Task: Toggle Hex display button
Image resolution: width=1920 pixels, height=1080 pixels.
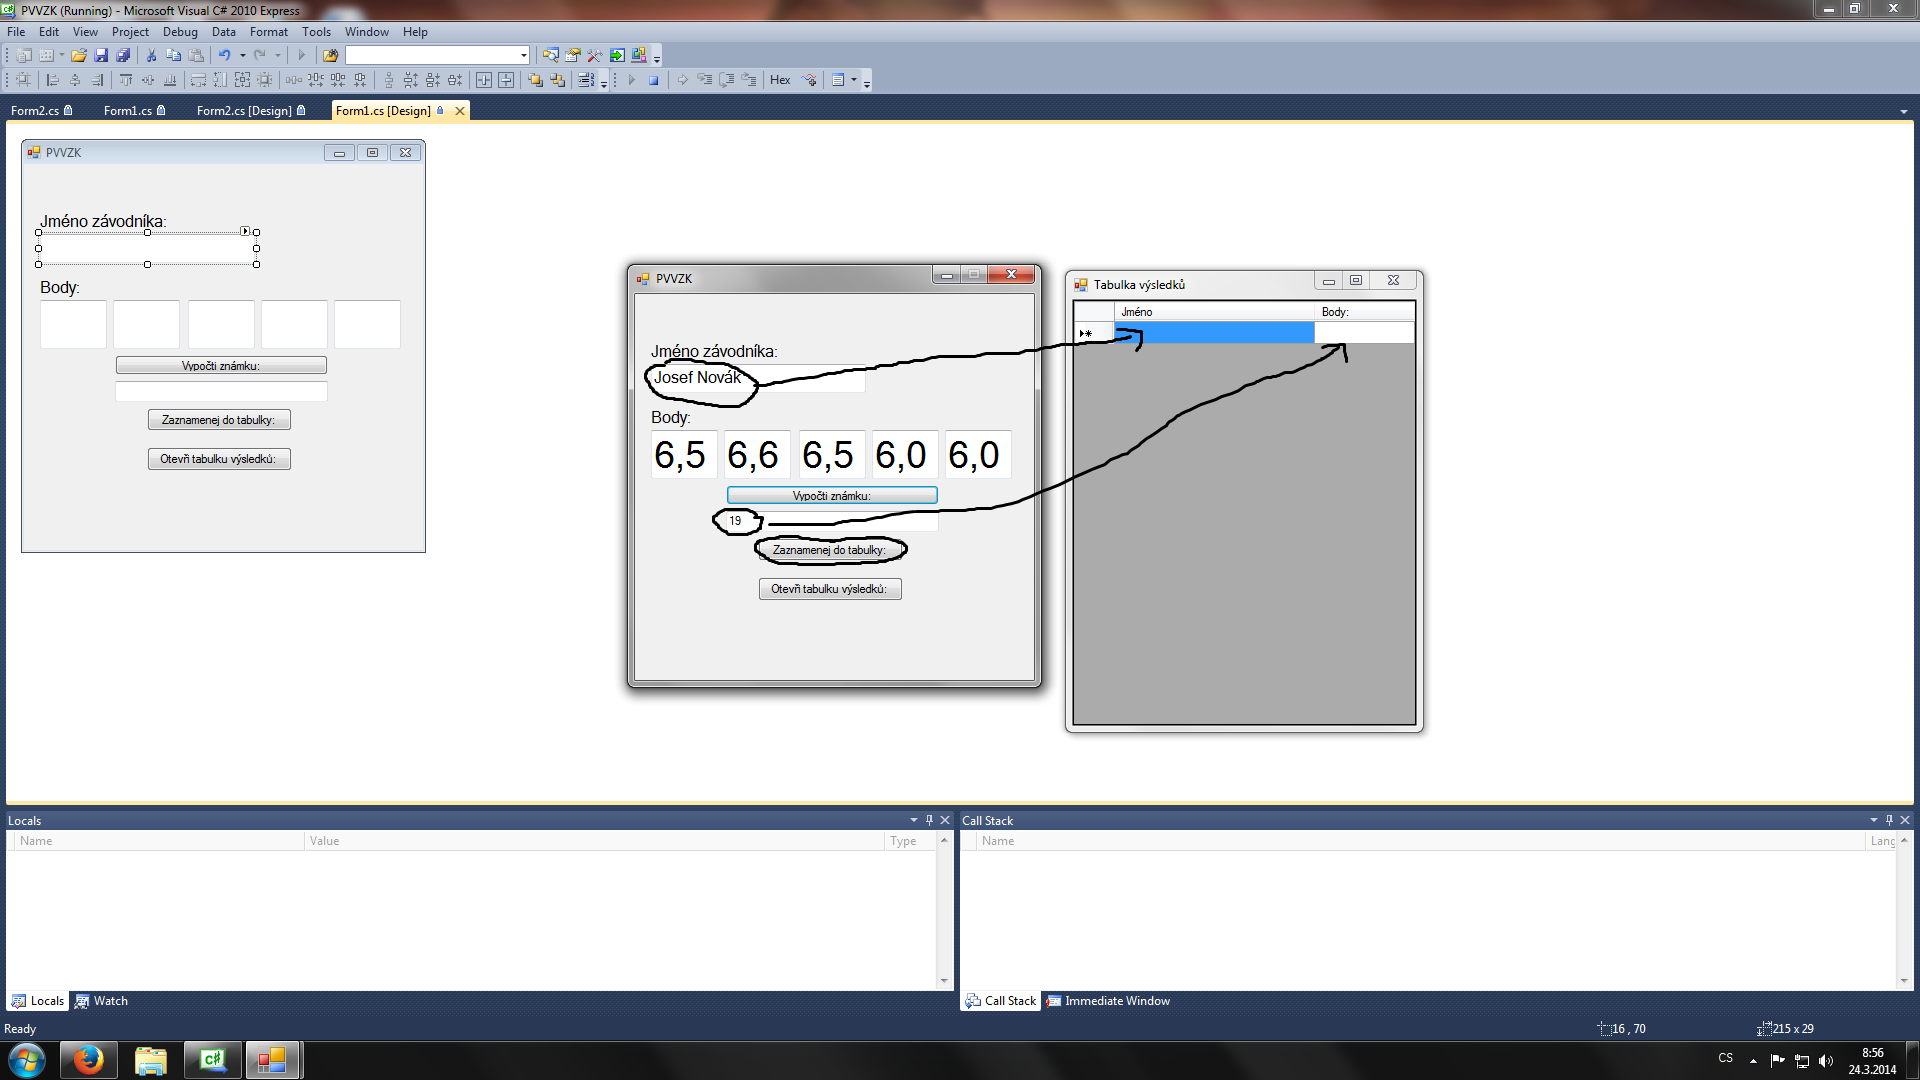Action: point(780,80)
